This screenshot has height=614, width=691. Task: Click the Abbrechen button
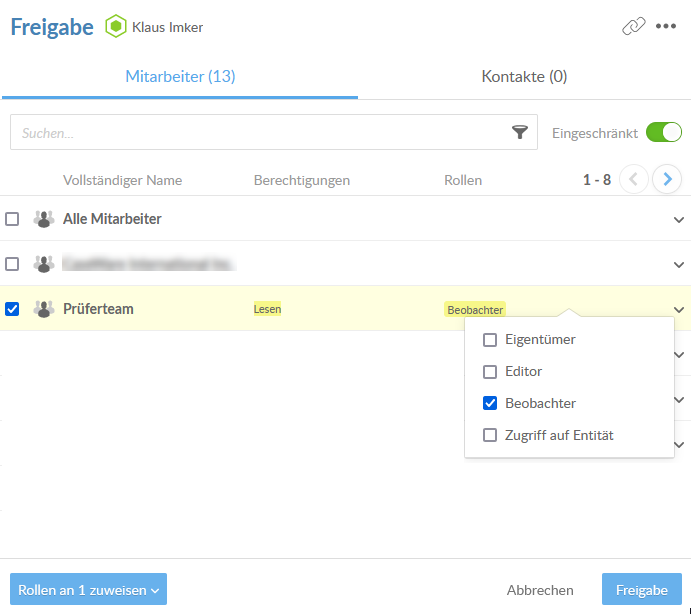(540, 590)
